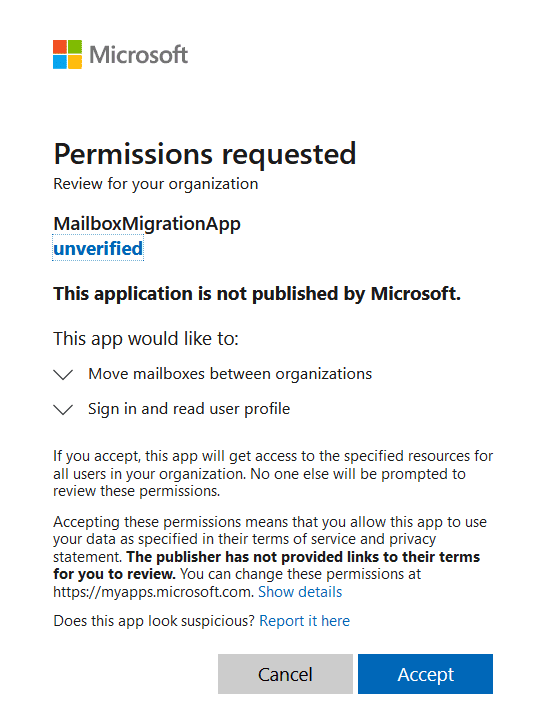
Task: Click the bold 'publisher has not provided links' text
Action: [266, 565]
